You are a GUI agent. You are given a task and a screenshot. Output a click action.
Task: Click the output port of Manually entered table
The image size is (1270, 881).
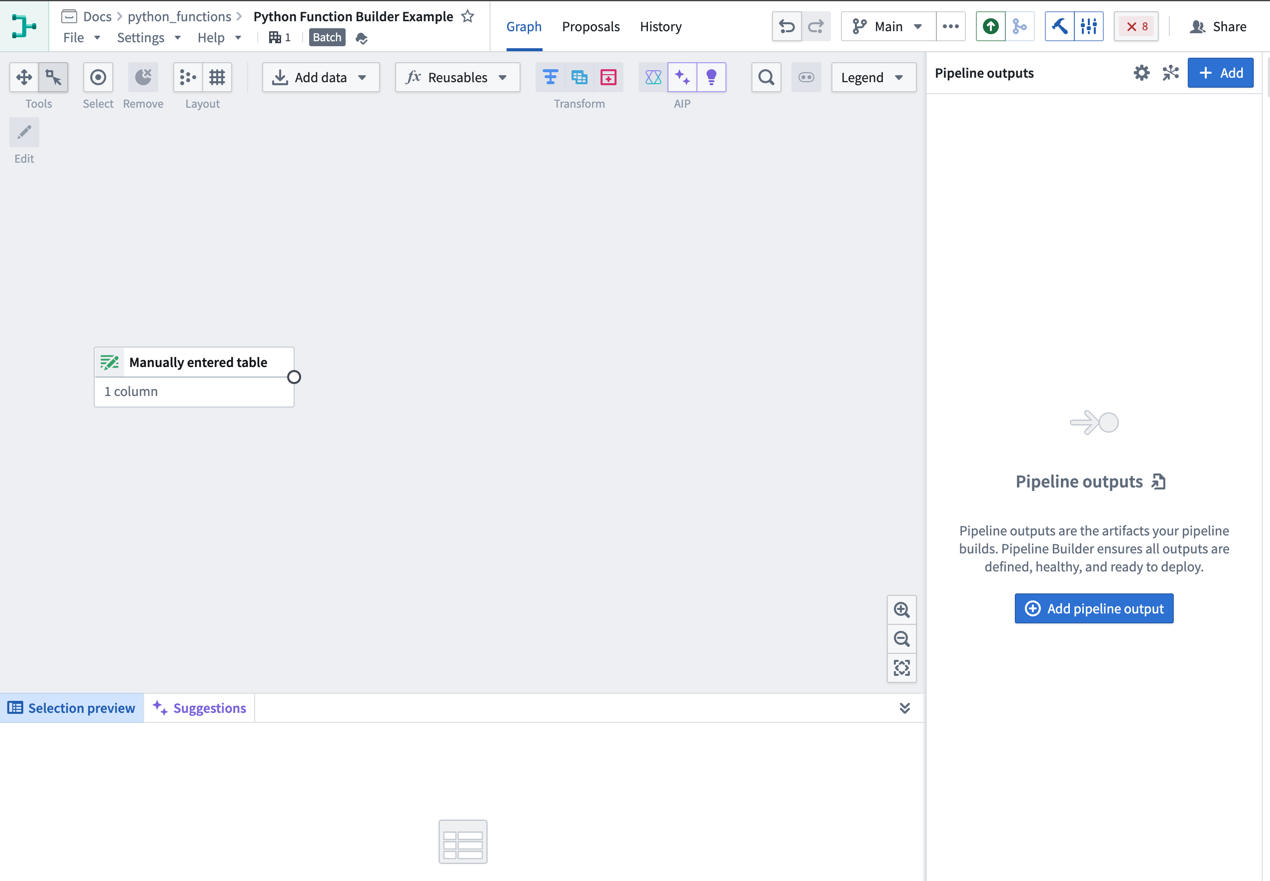[294, 377]
